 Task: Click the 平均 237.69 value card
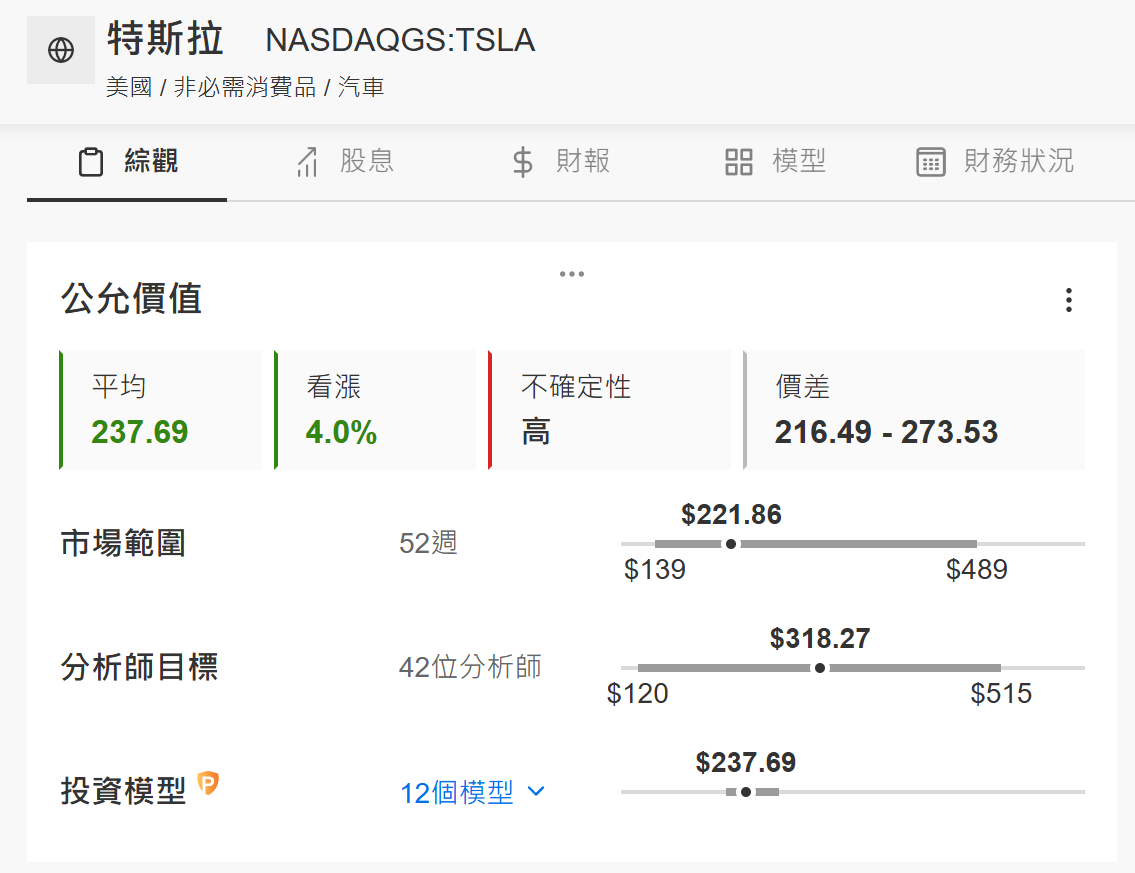tap(161, 410)
